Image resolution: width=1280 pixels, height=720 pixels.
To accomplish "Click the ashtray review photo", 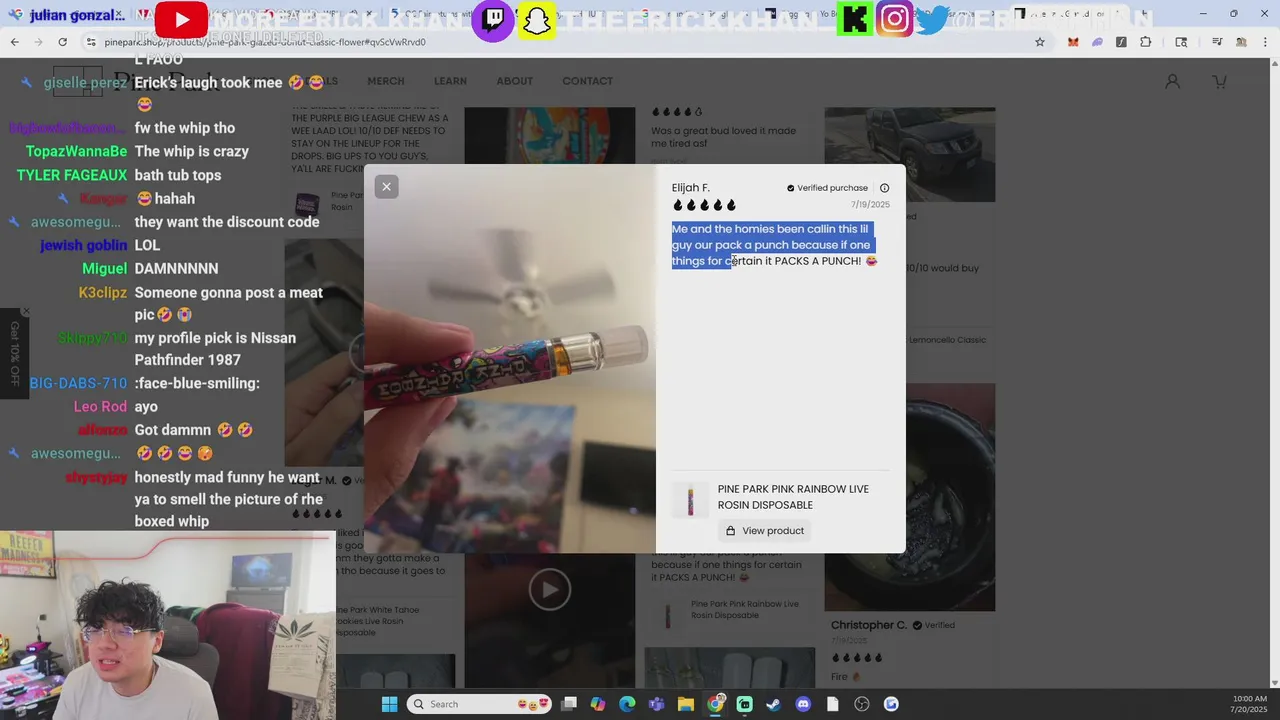I will pyautogui.click(x=909, y=497).
